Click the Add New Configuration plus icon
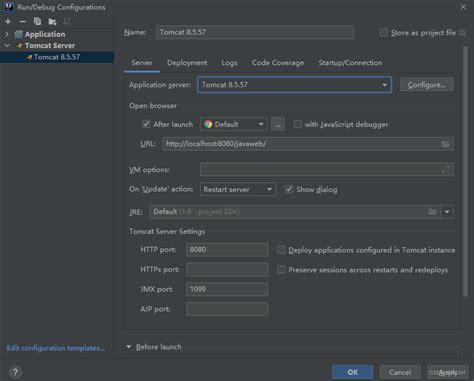Image resolution: width=474 pixels, height=381 pixels. (8, 22)
